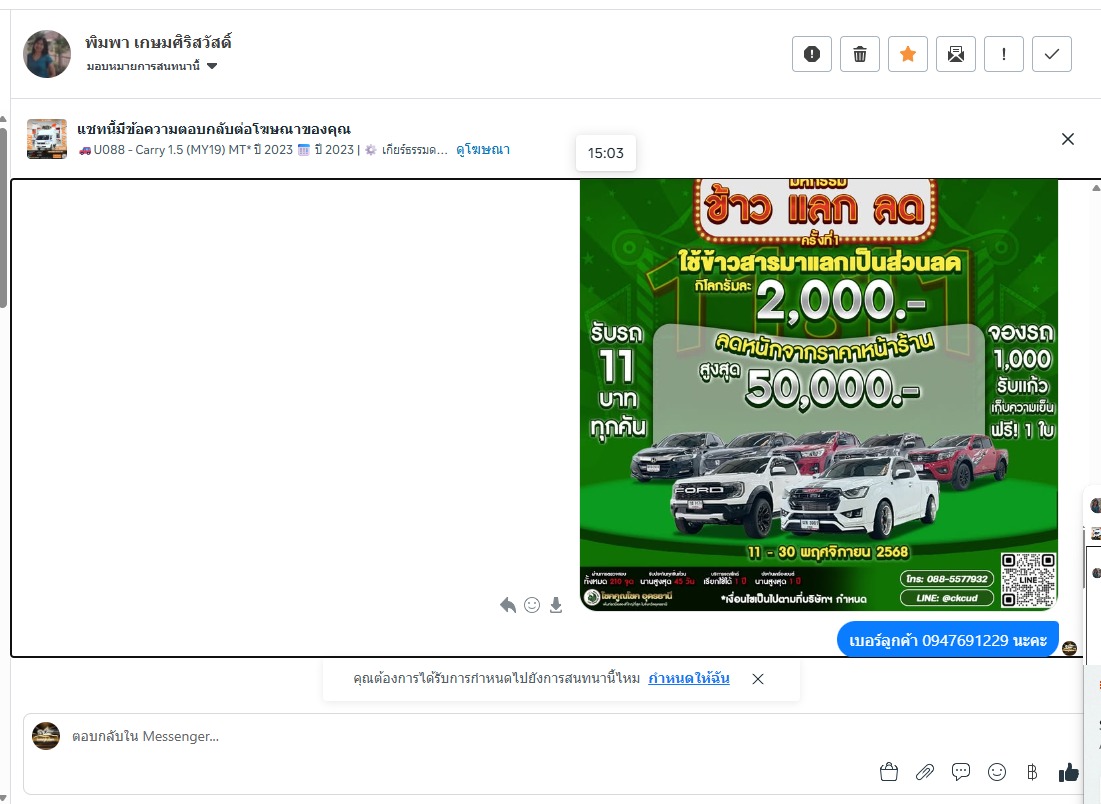Reply to the promotional image message

(x=508, y=605)
